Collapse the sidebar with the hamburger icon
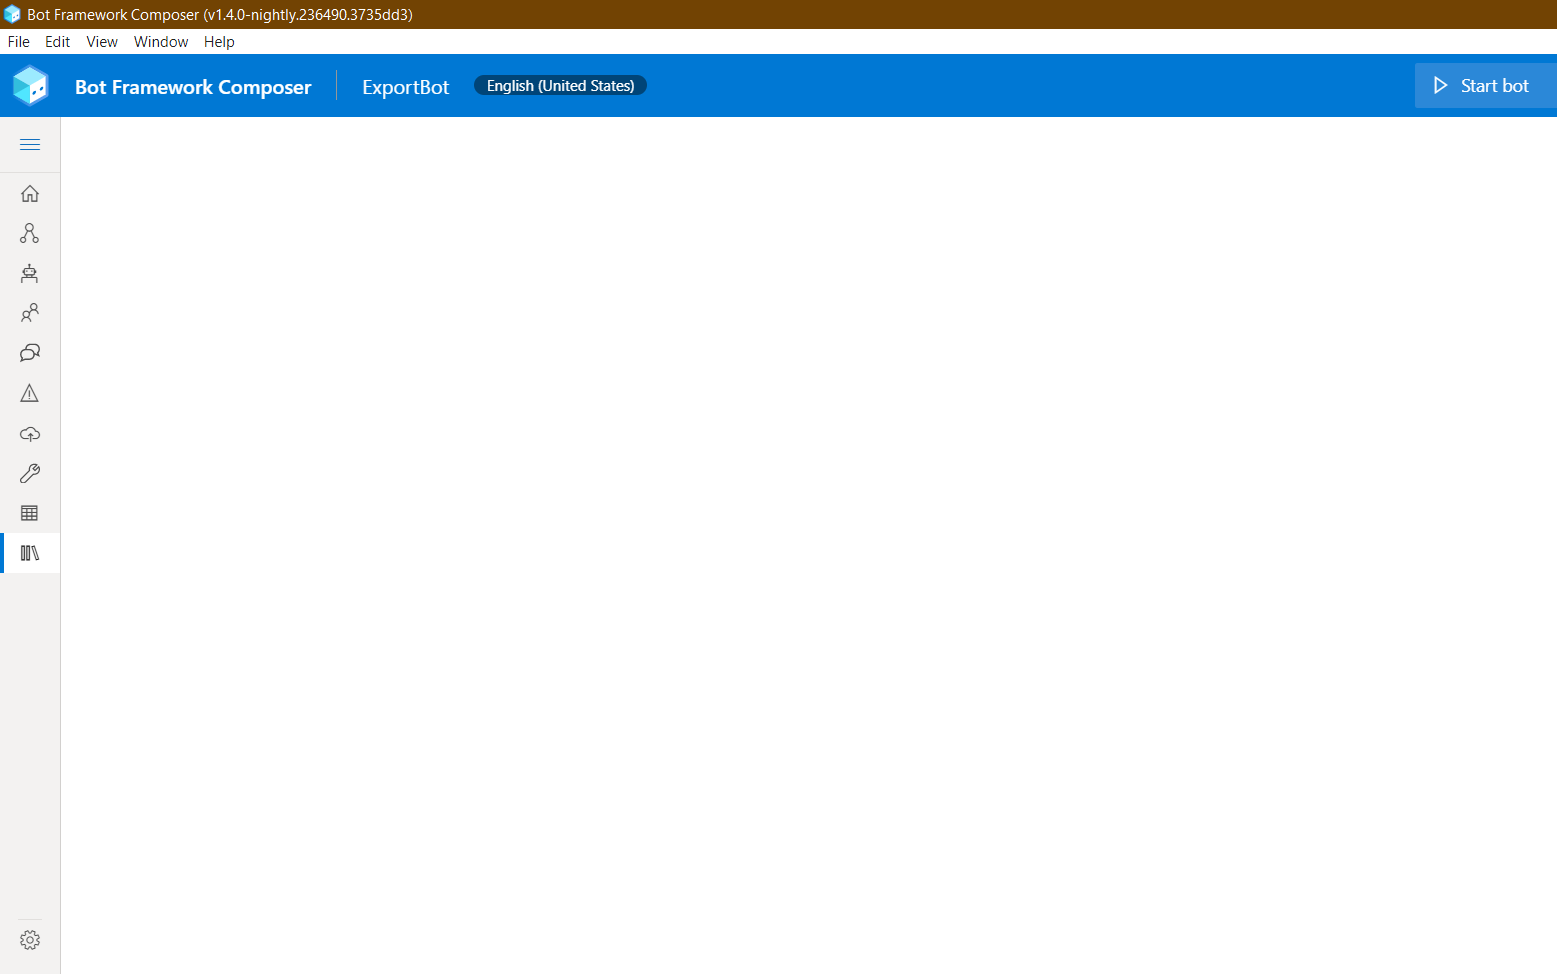The image size is (1557, 974). coord(30,144)
